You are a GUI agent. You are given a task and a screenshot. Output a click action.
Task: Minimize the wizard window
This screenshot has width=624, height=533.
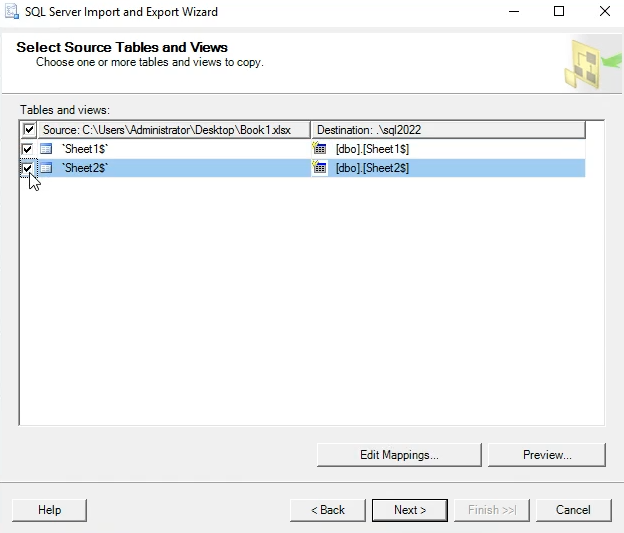point(514,12)
